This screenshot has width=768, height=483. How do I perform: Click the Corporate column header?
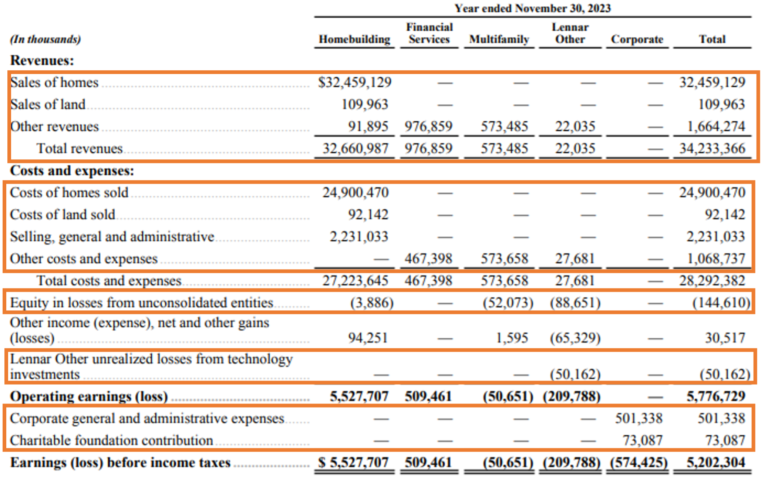[636, 40]
